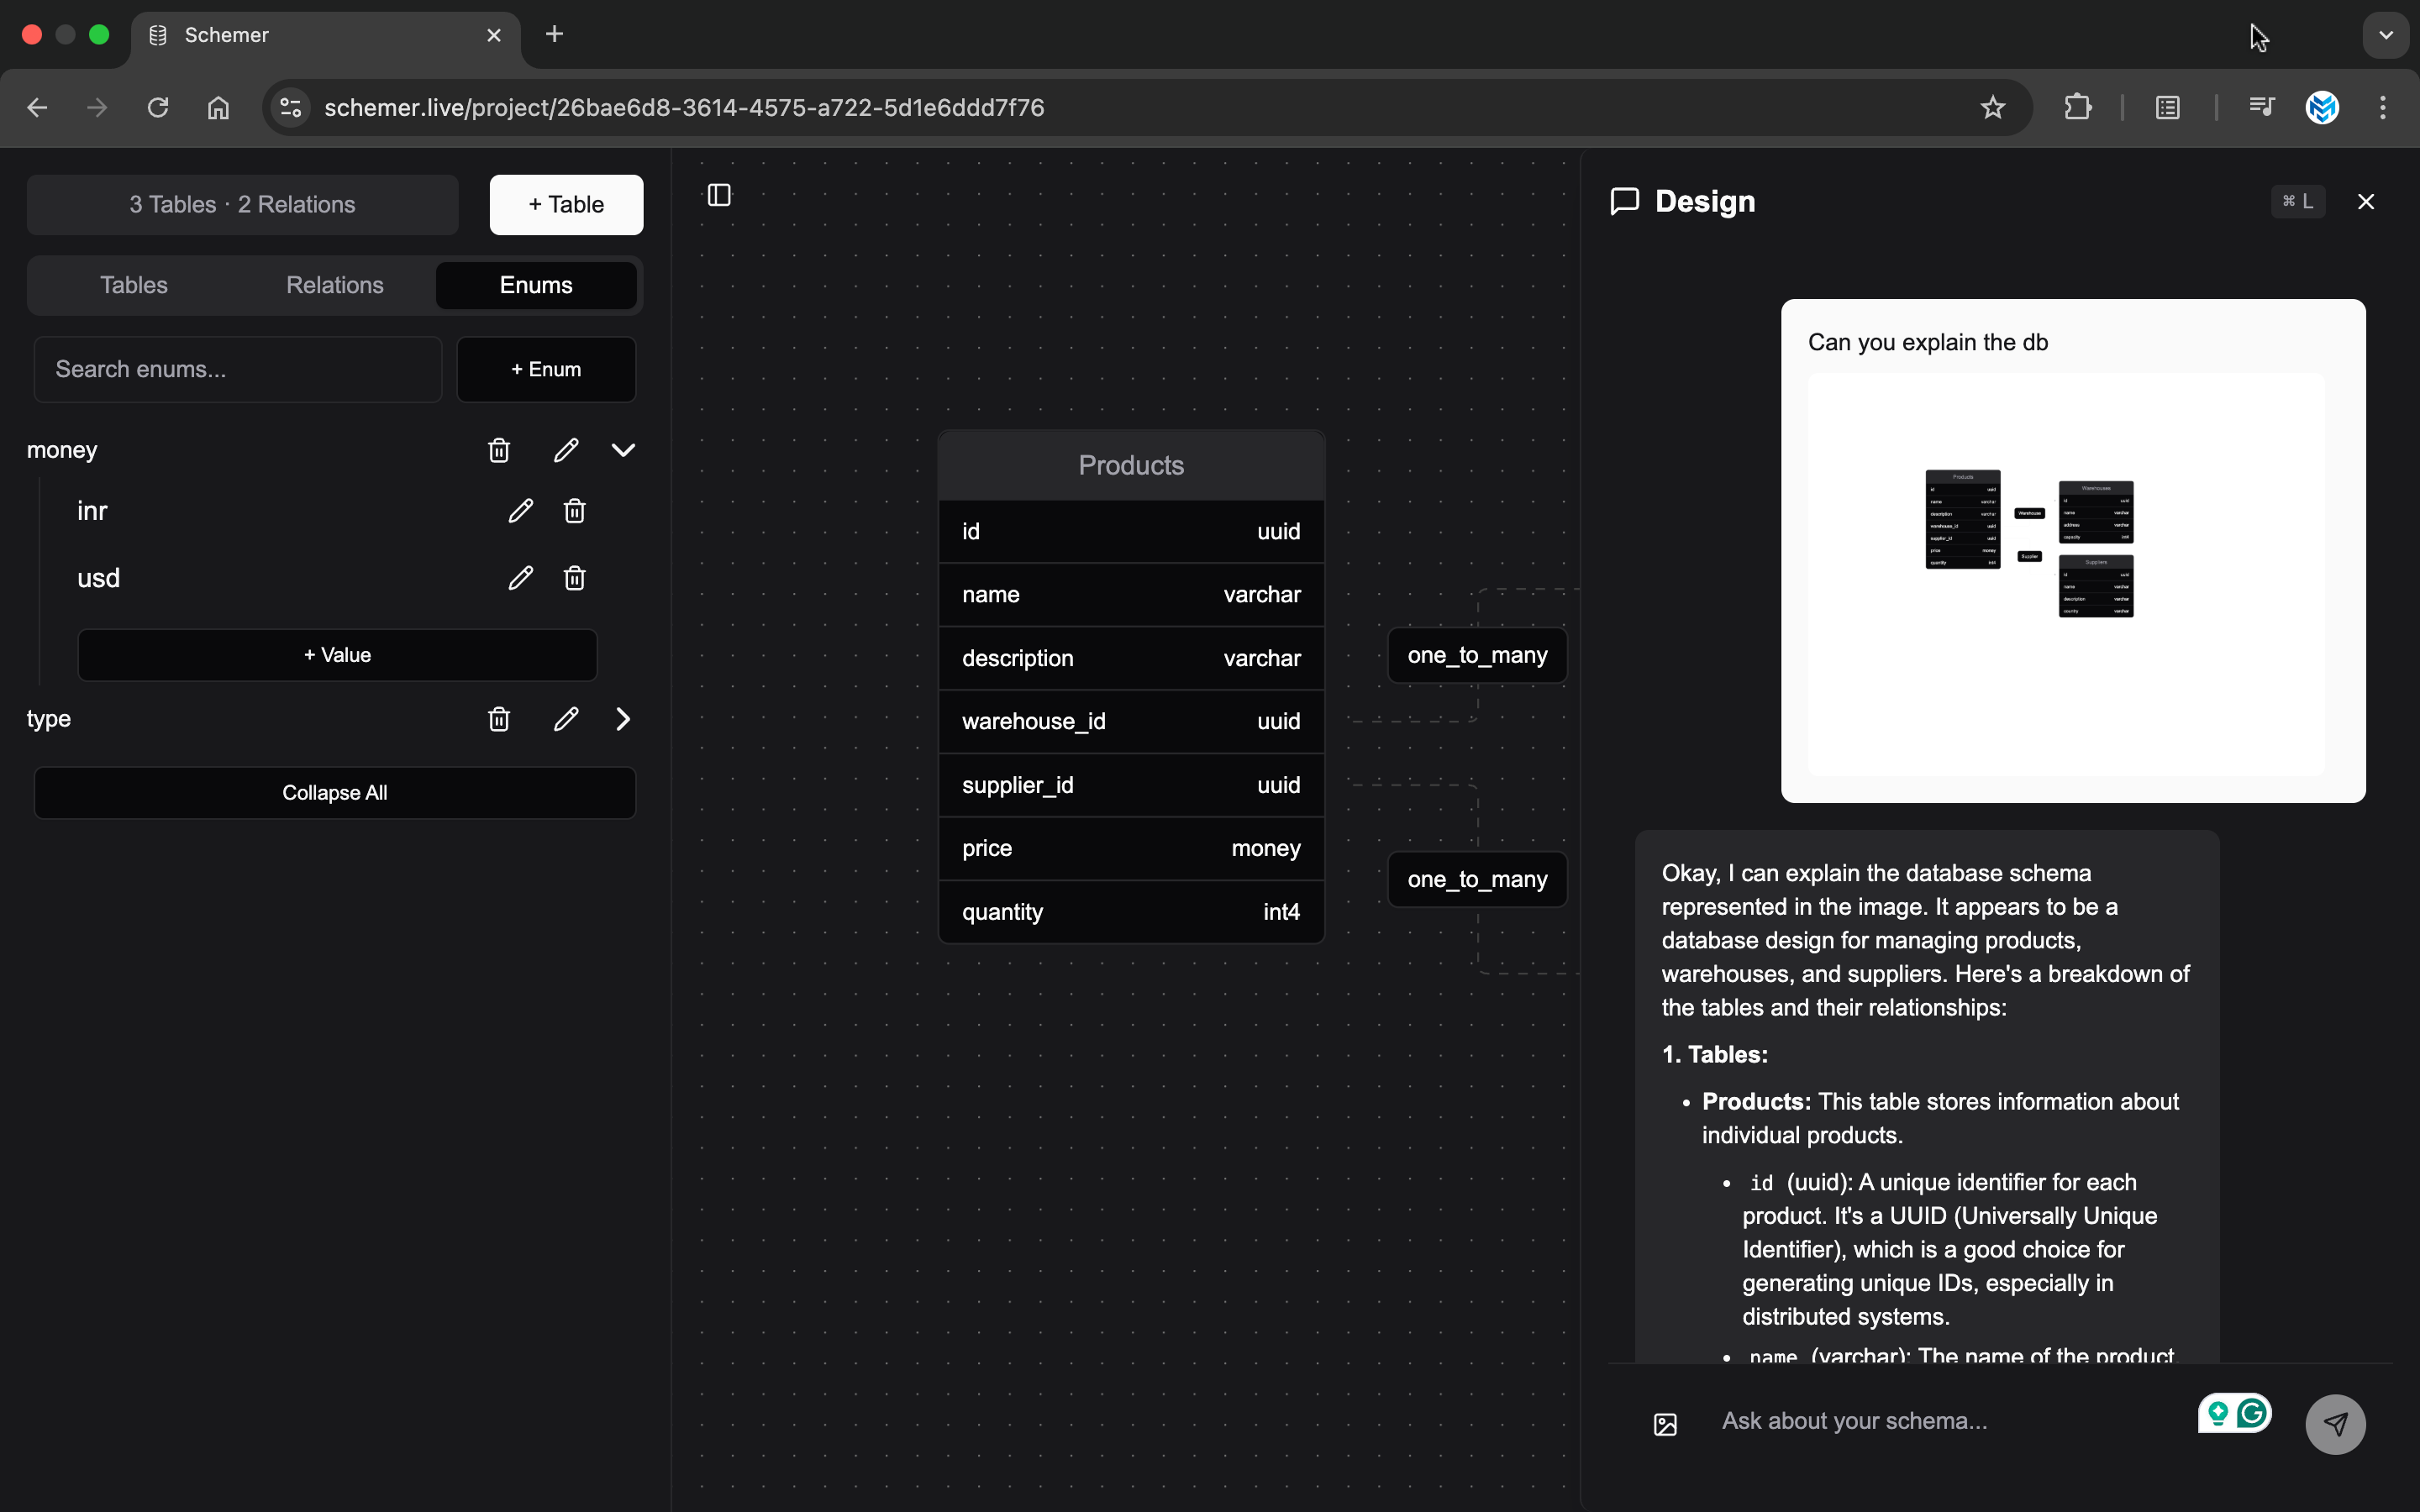Open the browser tab search dropdown

2386,35
